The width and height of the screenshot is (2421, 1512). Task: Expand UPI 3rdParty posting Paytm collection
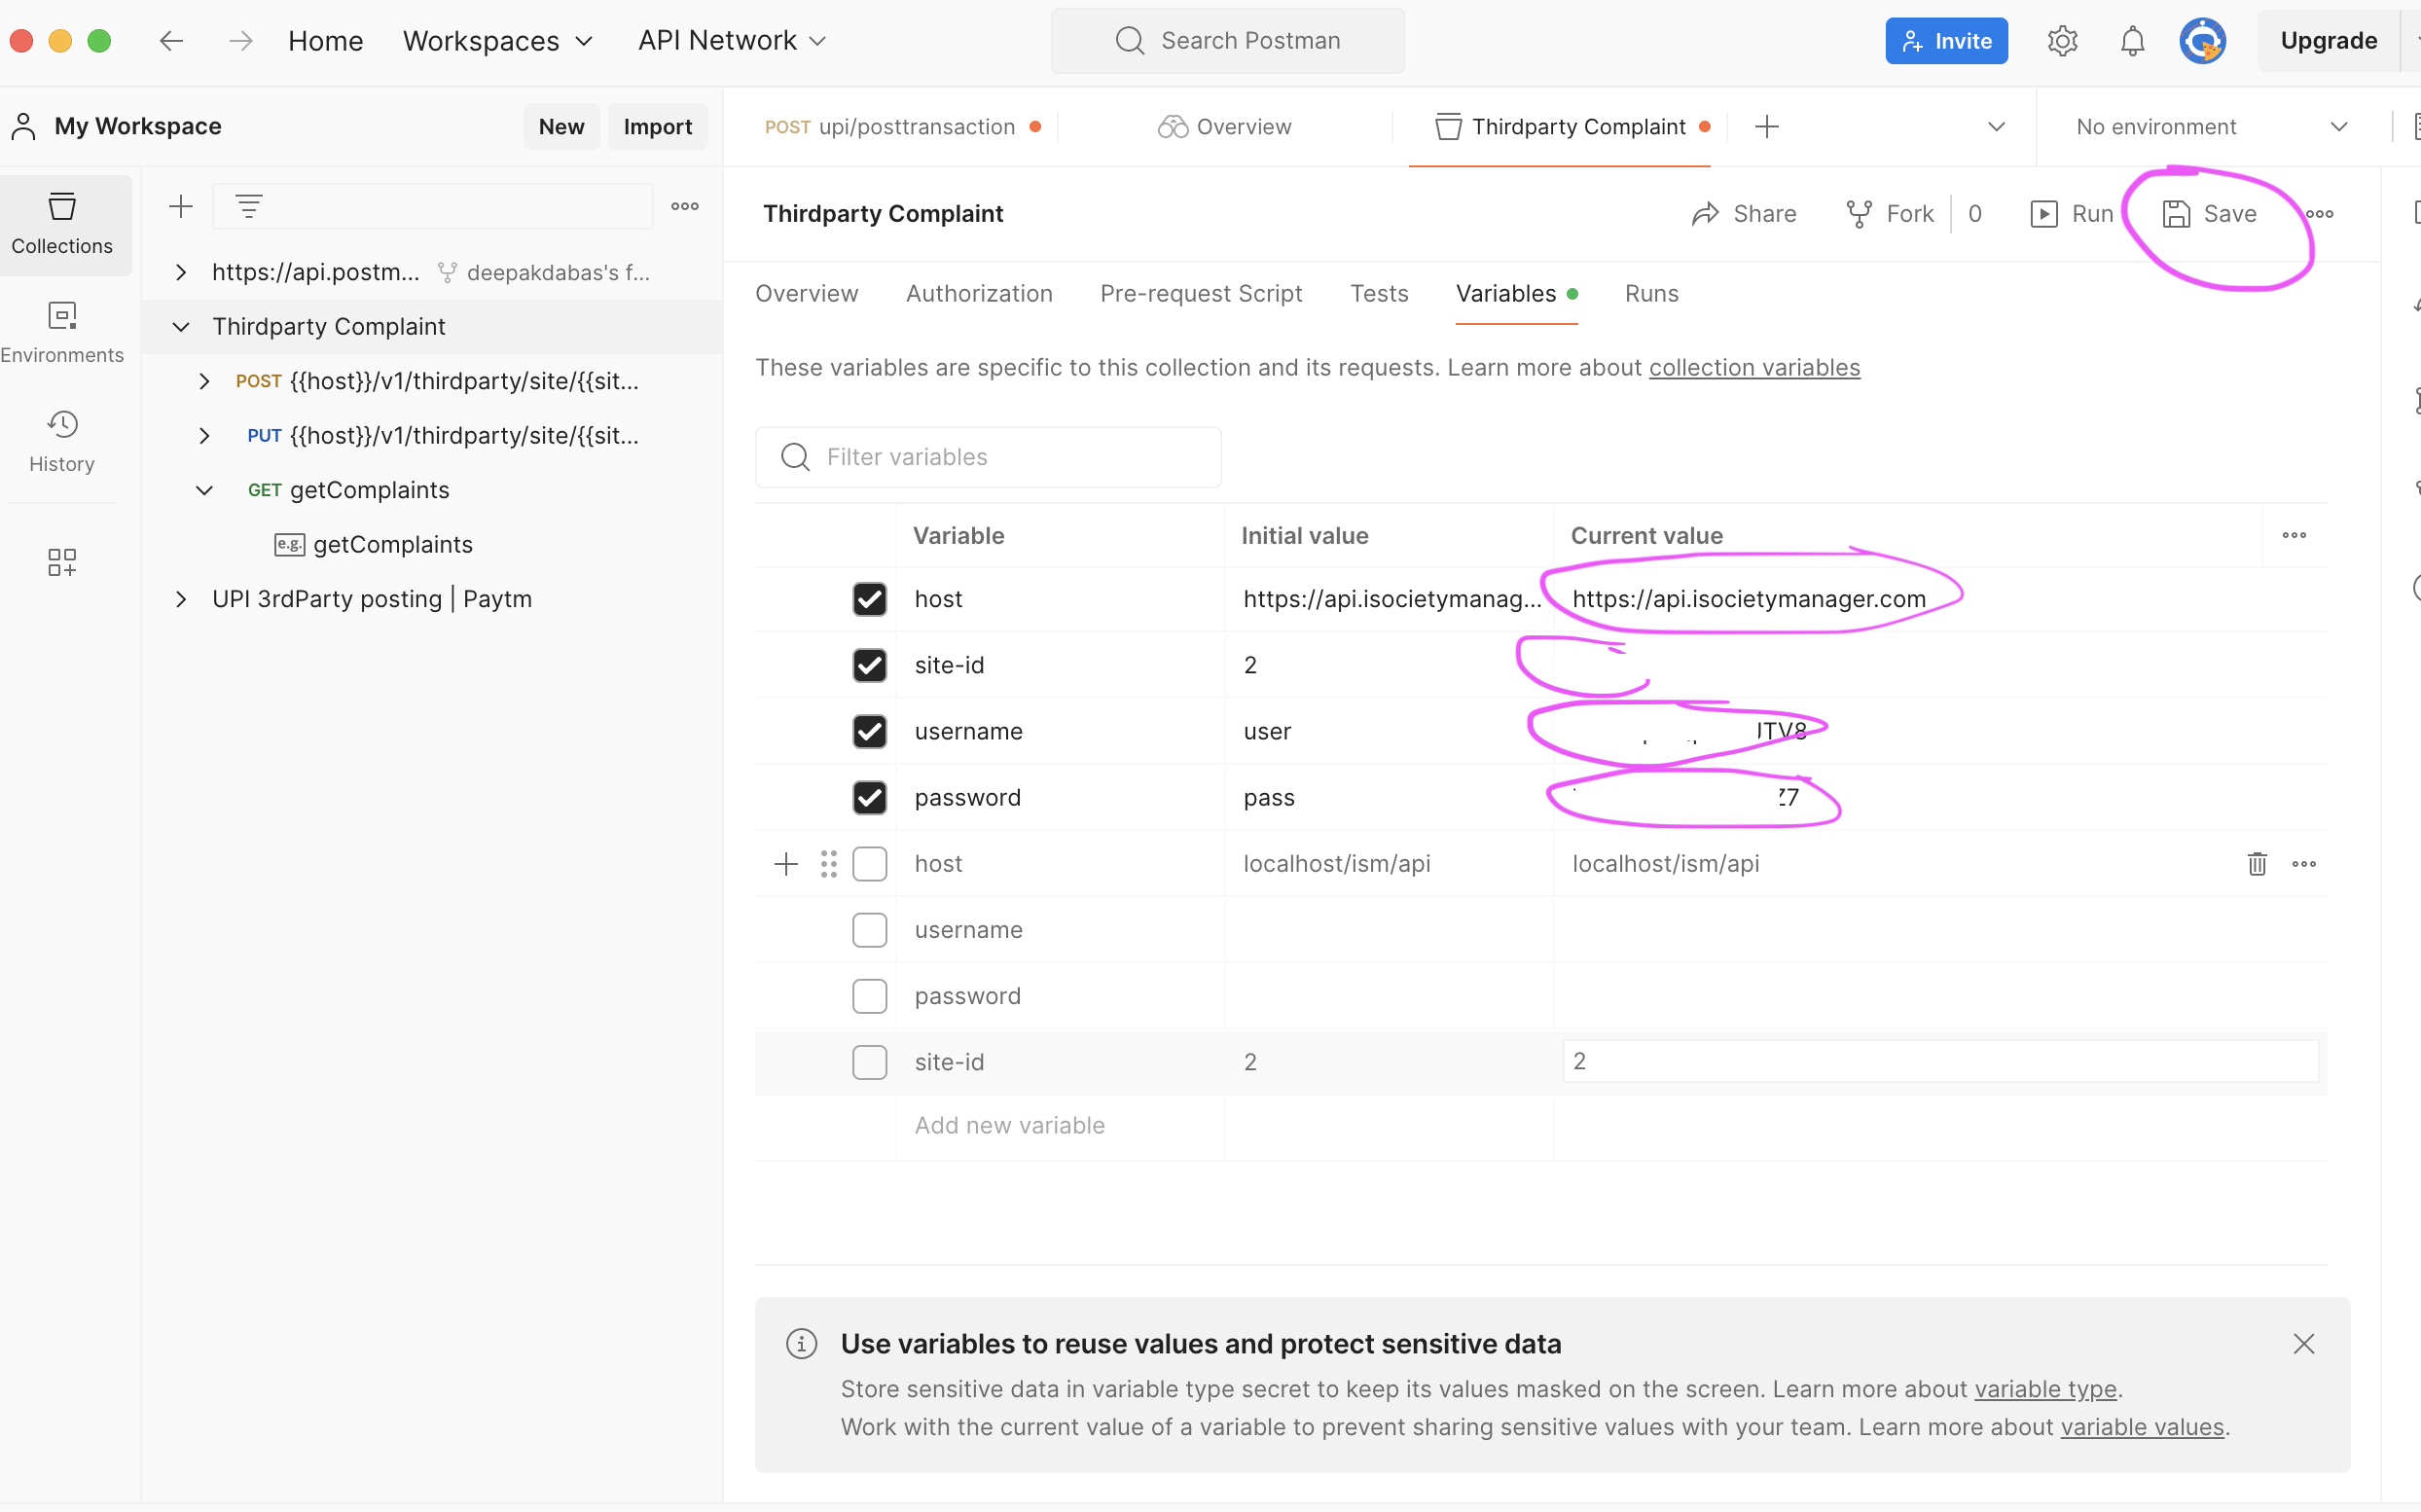(x=181, y=599)
